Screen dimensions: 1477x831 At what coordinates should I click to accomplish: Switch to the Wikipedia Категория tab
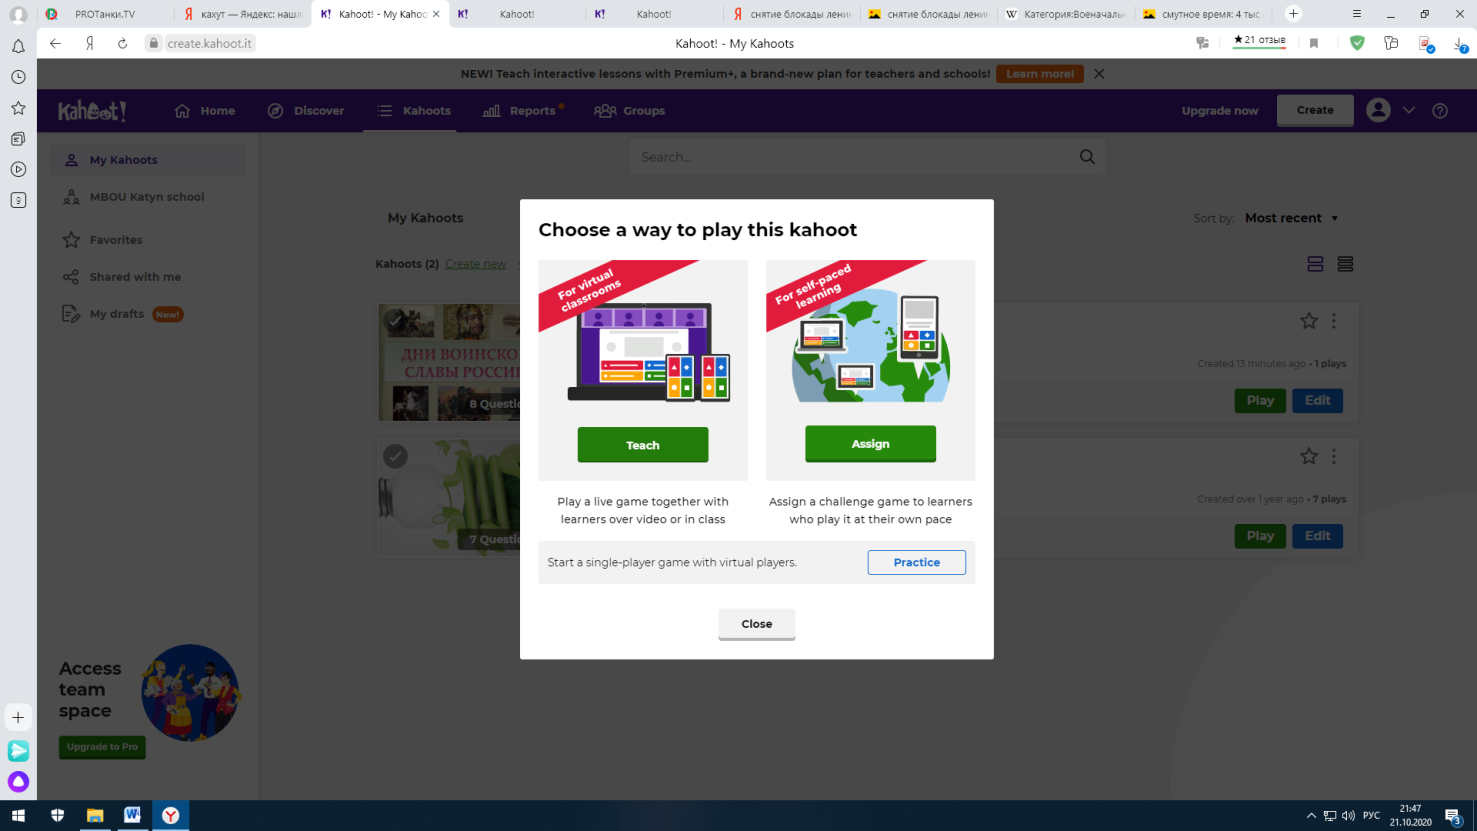point(1065,14)
